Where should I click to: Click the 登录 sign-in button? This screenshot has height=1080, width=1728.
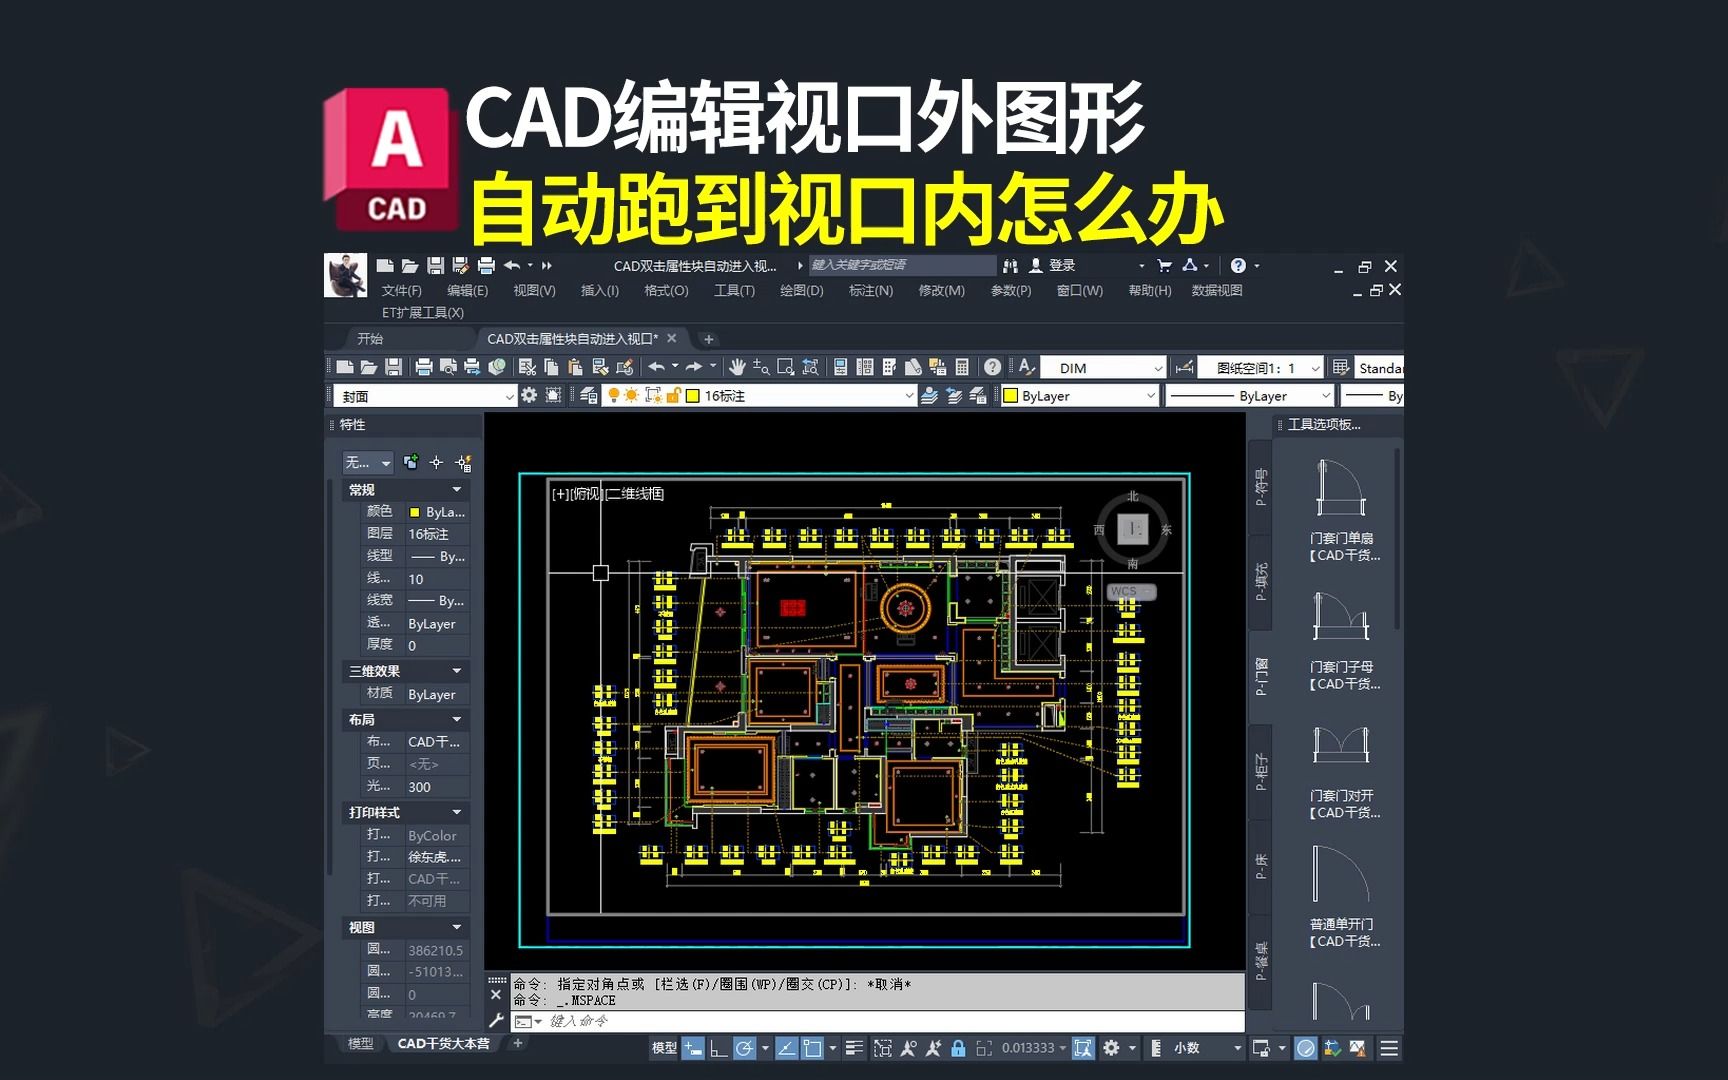[x=1052, y=266]
